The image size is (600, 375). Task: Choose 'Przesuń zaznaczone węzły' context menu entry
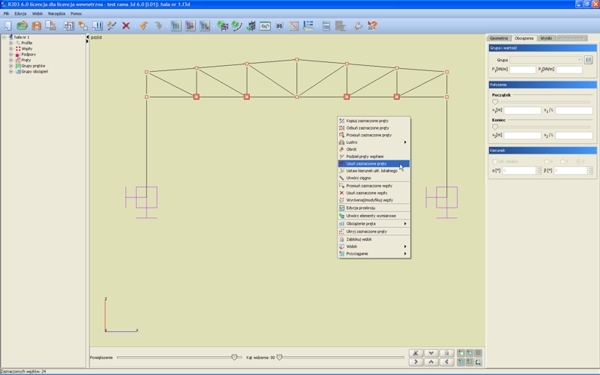(373, 186)
